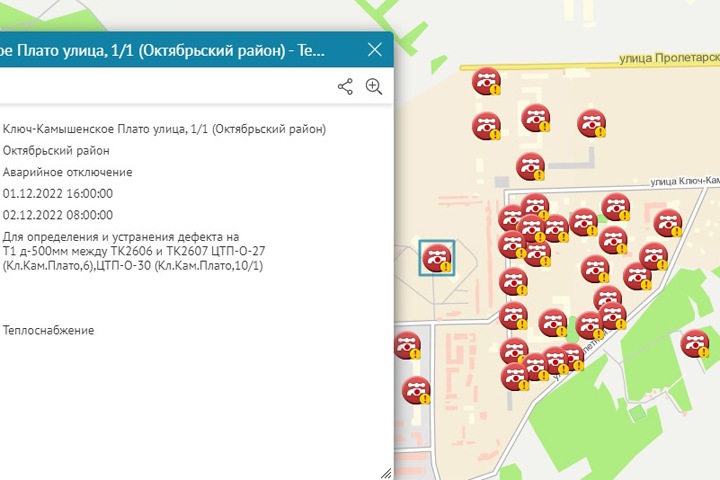Click the улица Ключ-Кам street label
720x480 pixels.
684,181
